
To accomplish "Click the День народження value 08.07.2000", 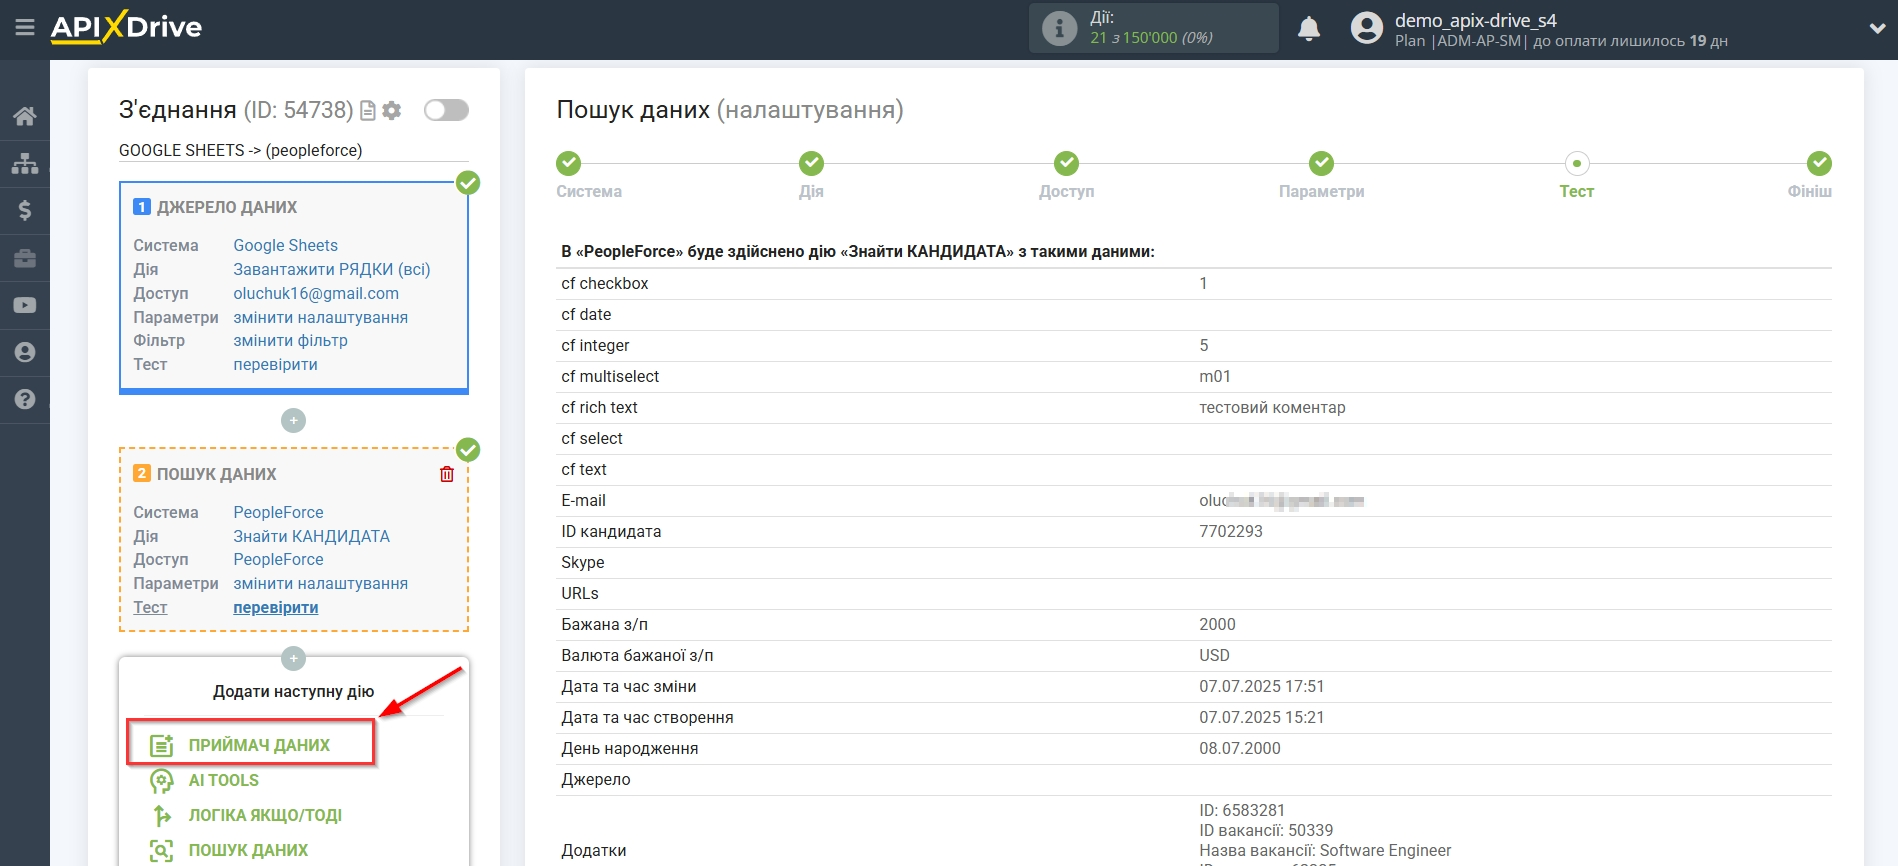I will (x=1240, y=748).
